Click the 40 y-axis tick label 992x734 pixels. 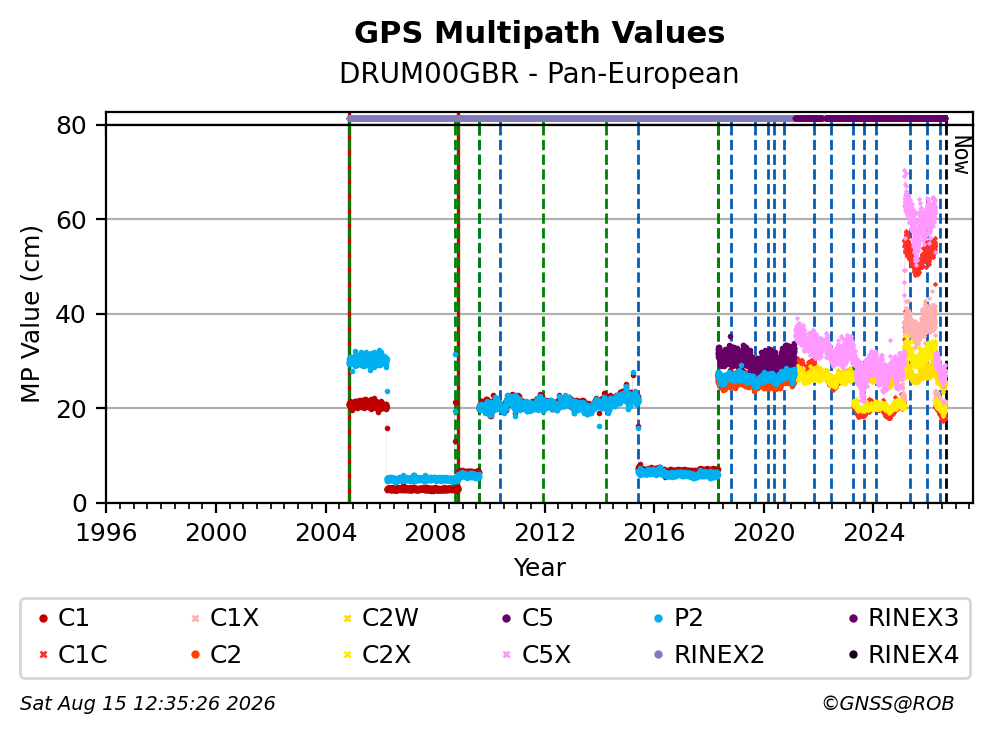71,314
